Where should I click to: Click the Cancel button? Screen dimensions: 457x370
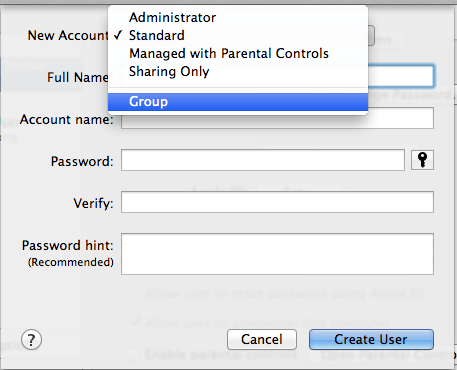[x=262, y=340]
